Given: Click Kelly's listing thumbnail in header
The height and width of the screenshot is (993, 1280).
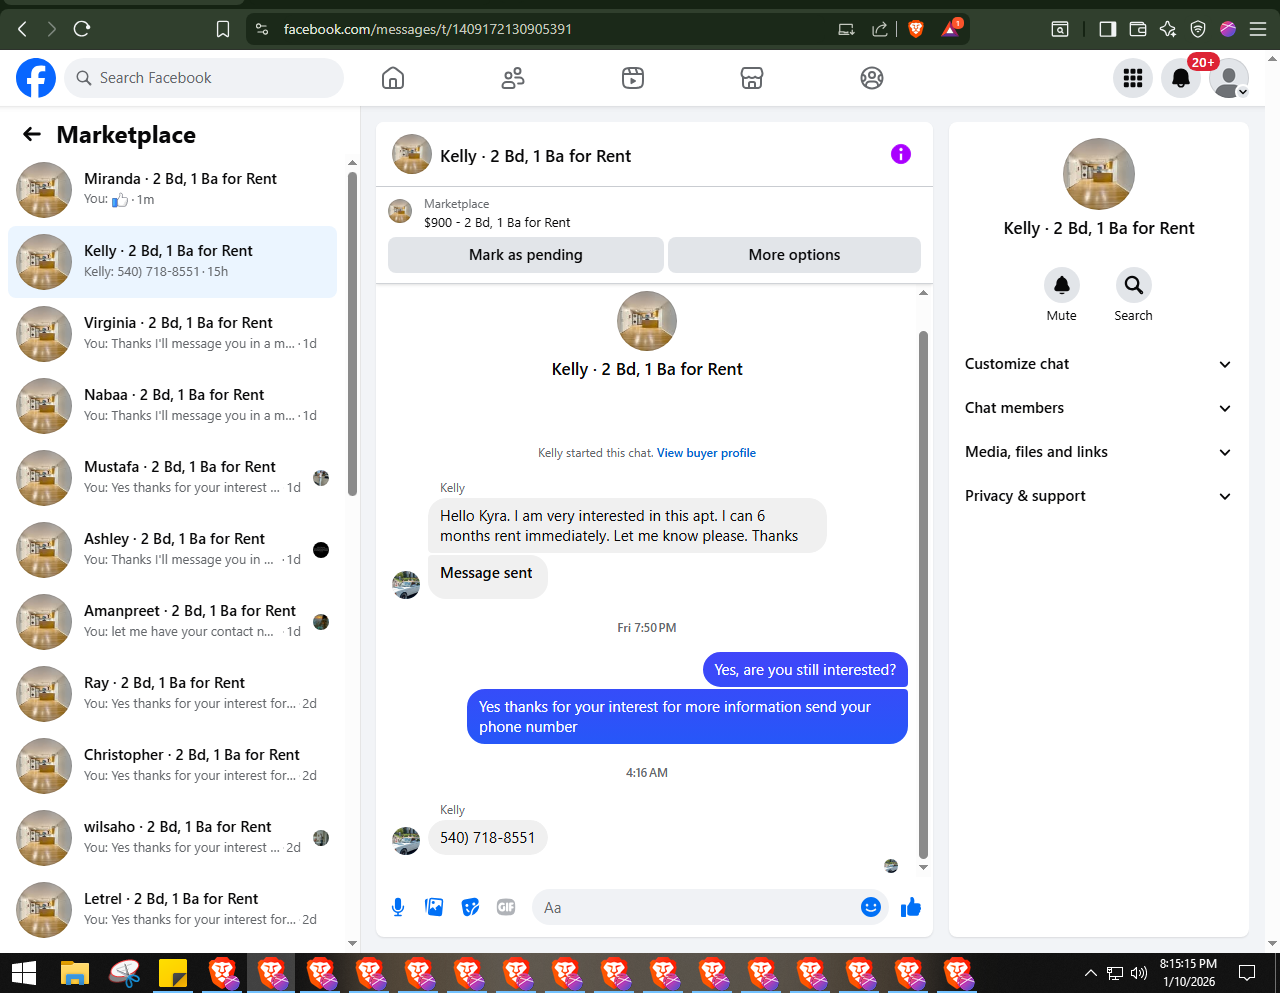Looking at the screenshot, I should point(412,154).
